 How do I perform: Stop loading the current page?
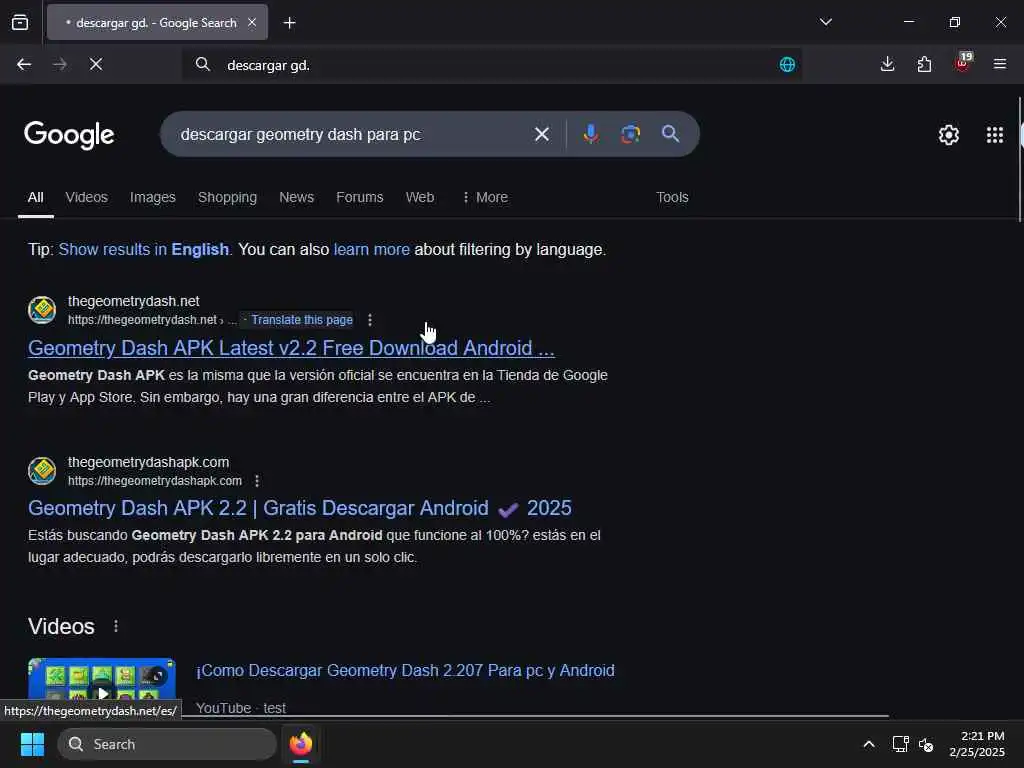96,64
